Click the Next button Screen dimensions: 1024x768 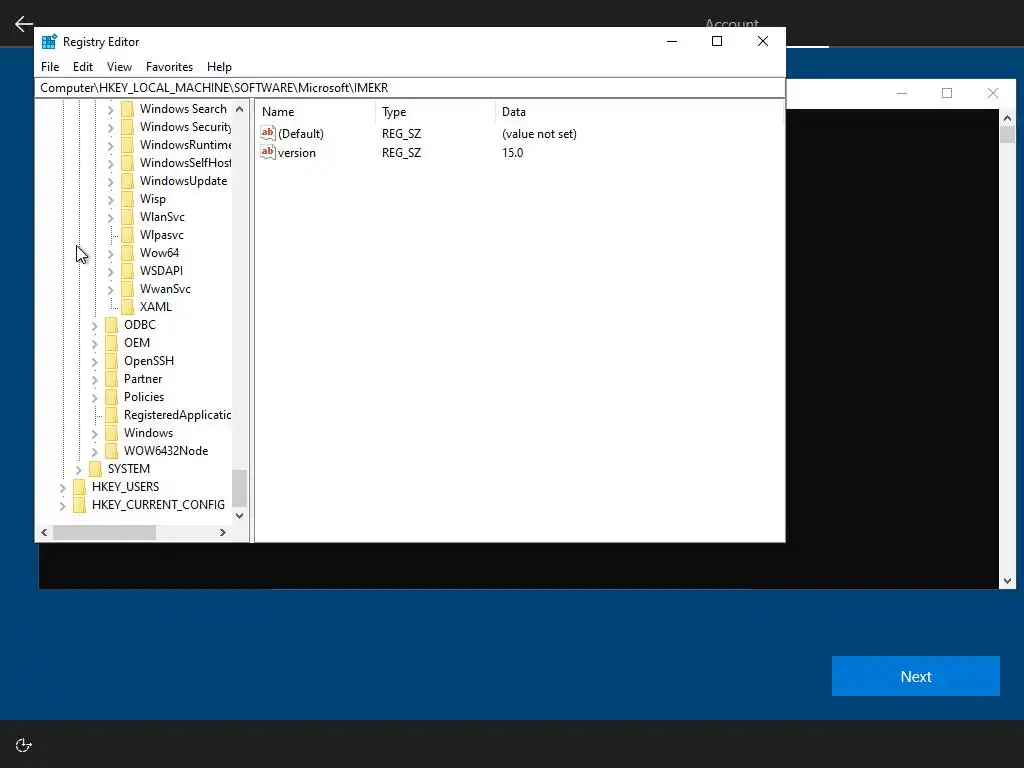(x=916, y=676)
